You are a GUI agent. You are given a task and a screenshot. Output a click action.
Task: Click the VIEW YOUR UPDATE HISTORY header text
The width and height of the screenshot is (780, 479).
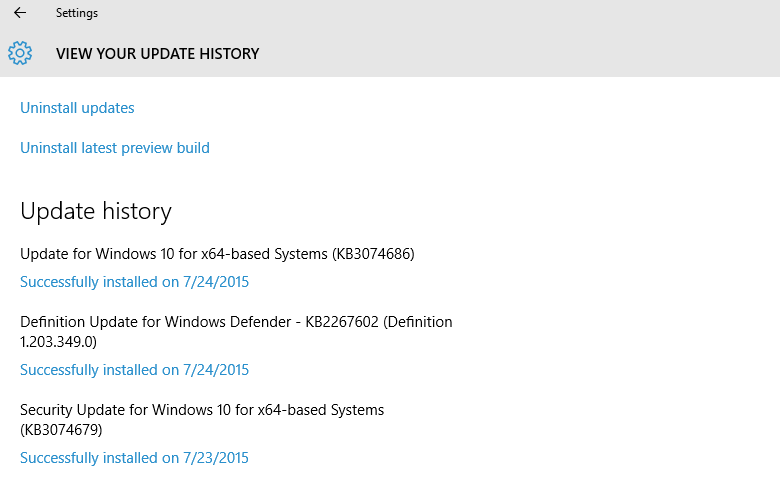[157, 54]
